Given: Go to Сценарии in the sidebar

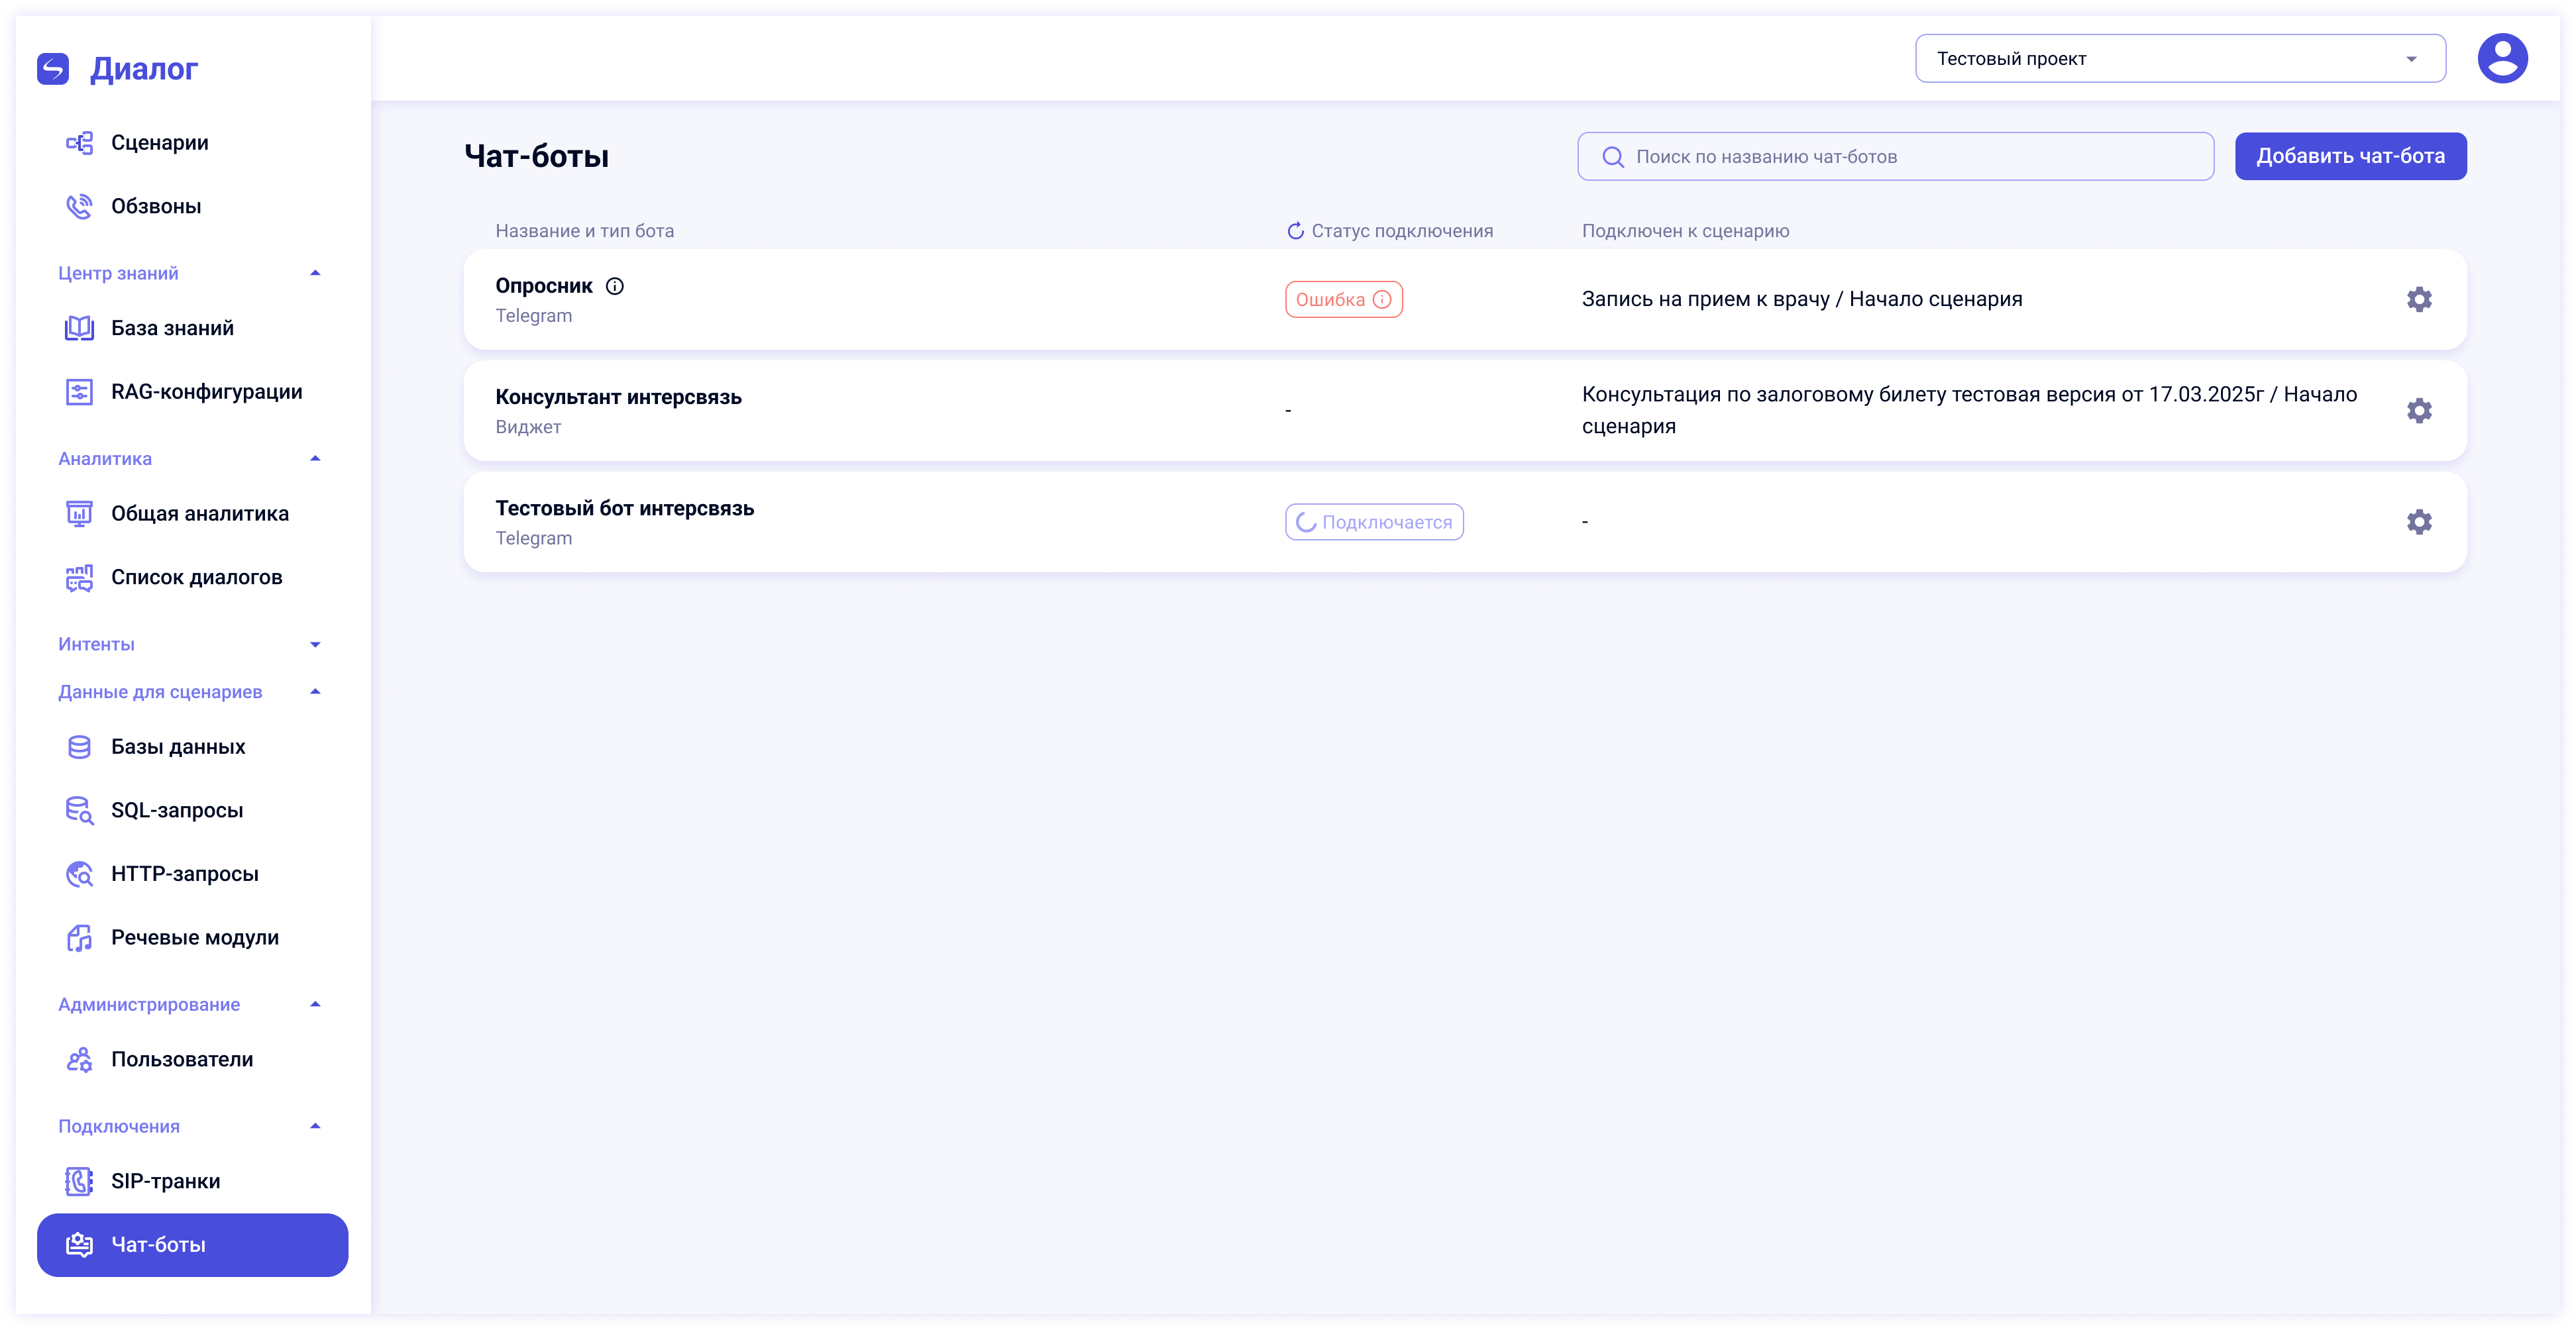Looking at the screenshot, I should click(160, 143).
